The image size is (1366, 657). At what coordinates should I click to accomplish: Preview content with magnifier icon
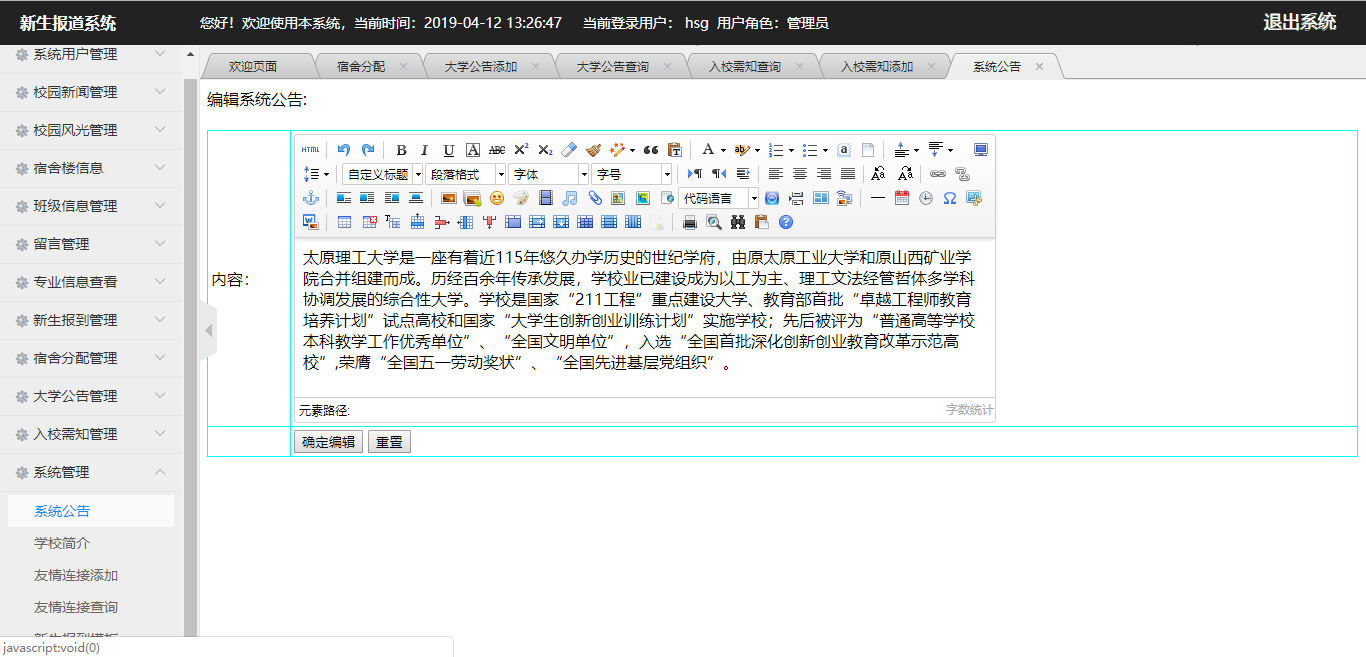coord(714,222)
